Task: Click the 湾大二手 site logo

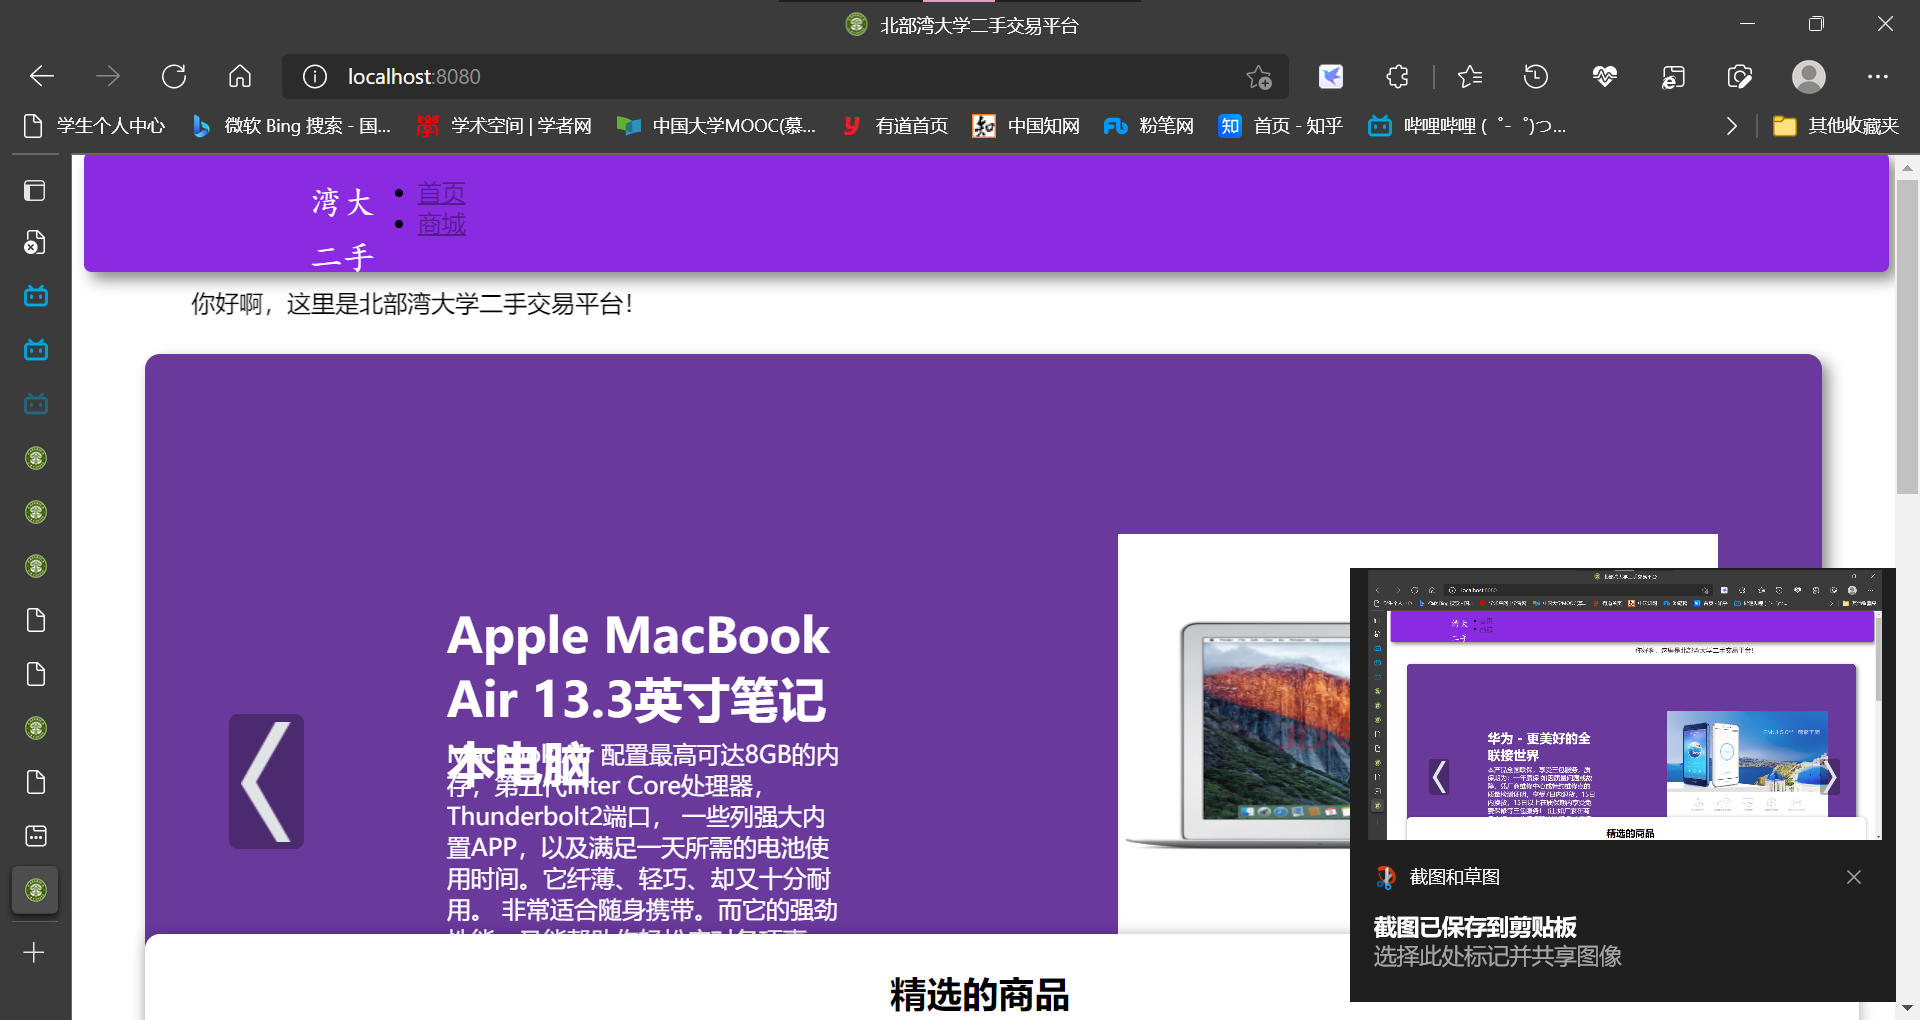Action: coord(343,229)
